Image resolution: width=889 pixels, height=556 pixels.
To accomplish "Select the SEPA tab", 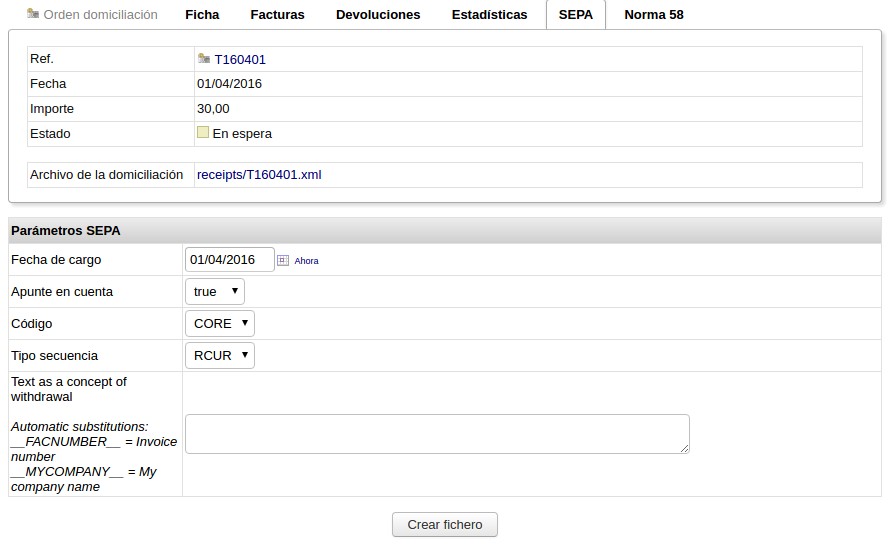I will click(x=575, y=15).
